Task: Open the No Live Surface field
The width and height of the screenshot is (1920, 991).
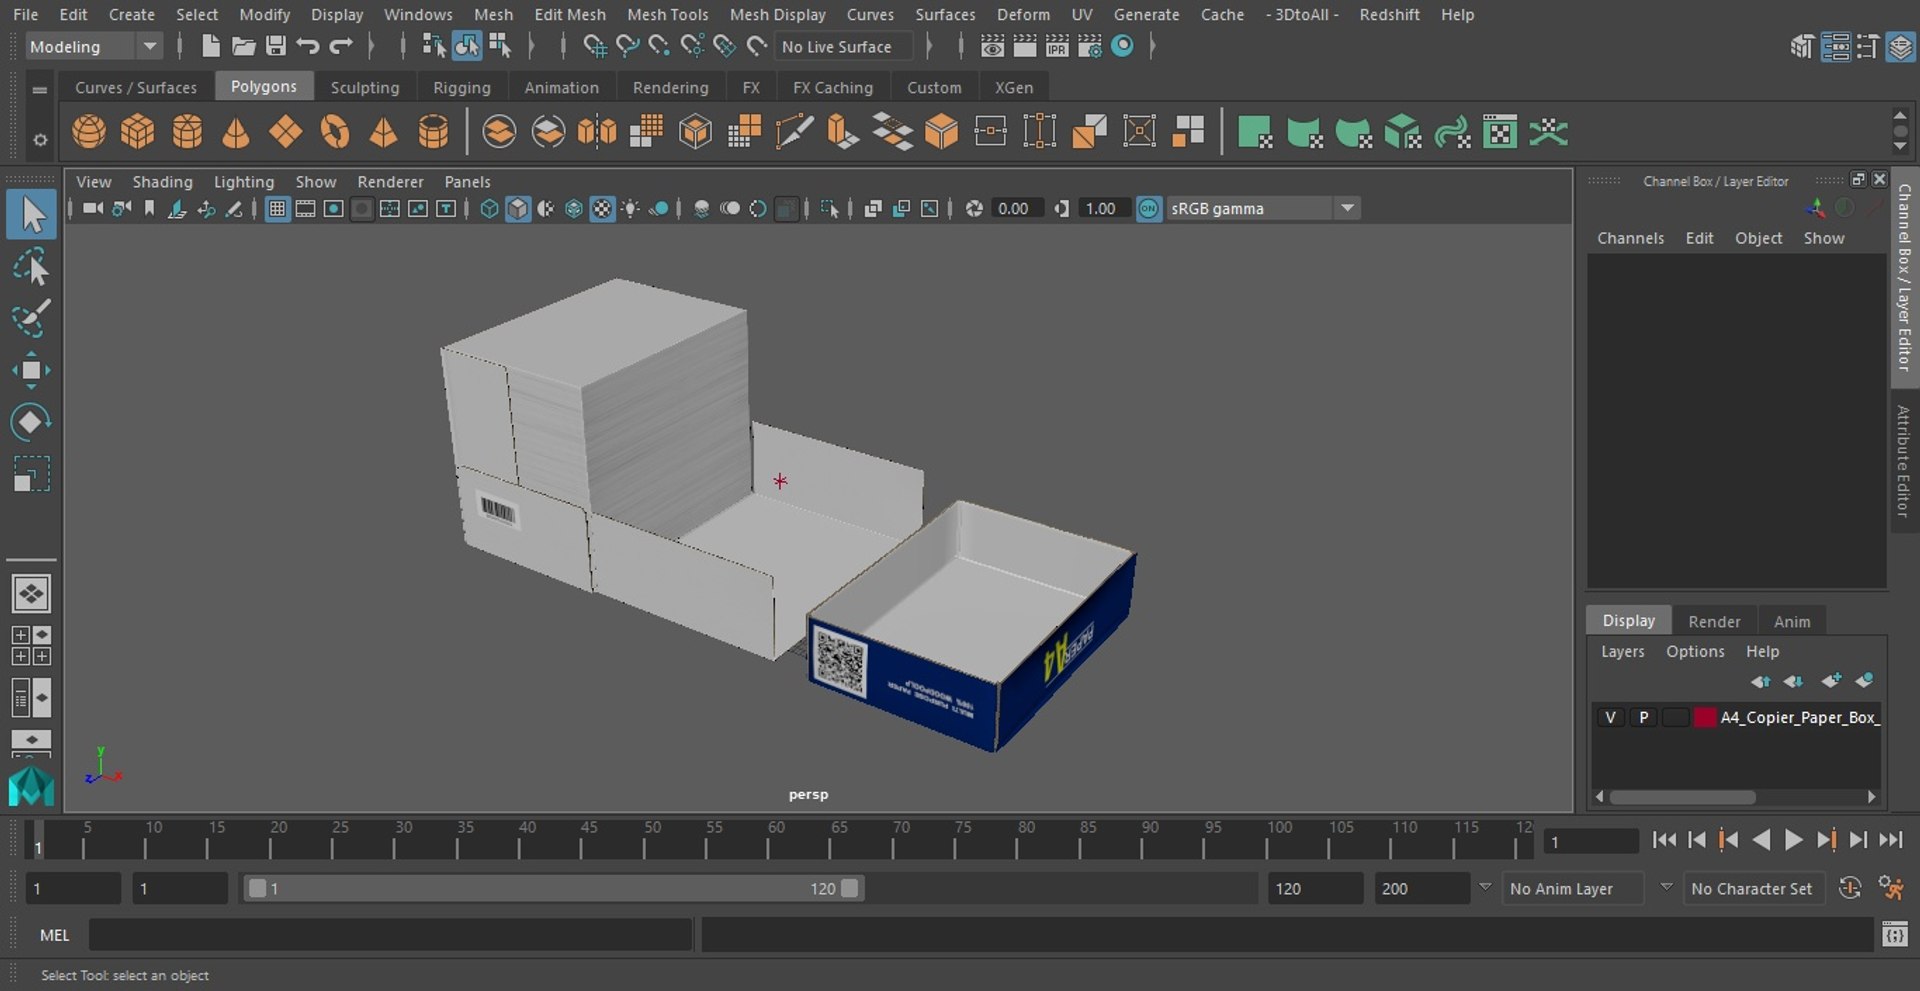Action: pyautogui.click(x=844, y=46)
